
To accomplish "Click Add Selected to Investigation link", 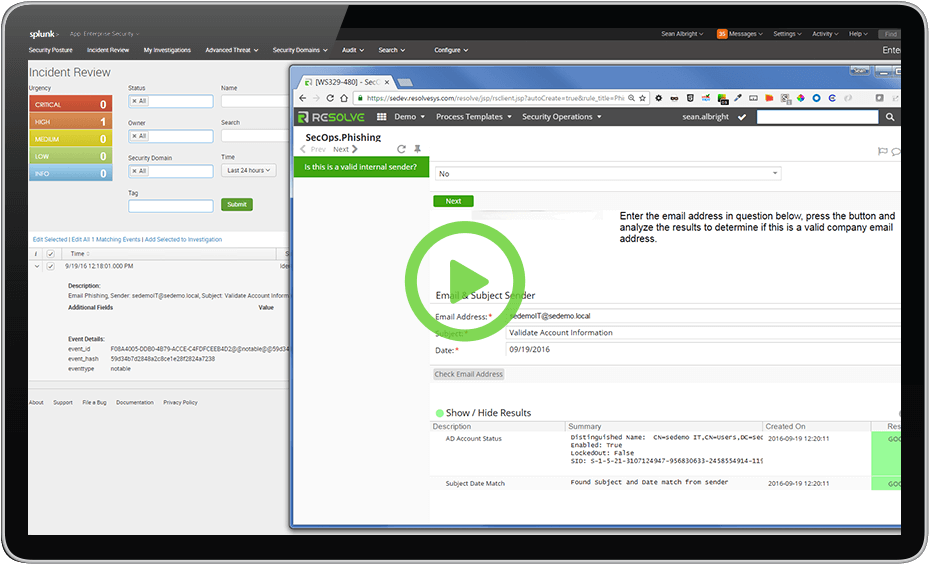I will coord(184,239).
